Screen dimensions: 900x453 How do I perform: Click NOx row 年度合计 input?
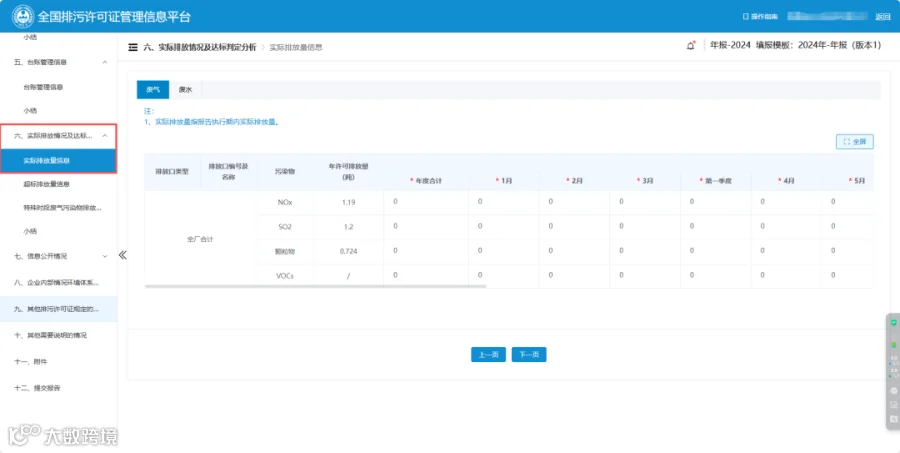click(x=426, y=202)
